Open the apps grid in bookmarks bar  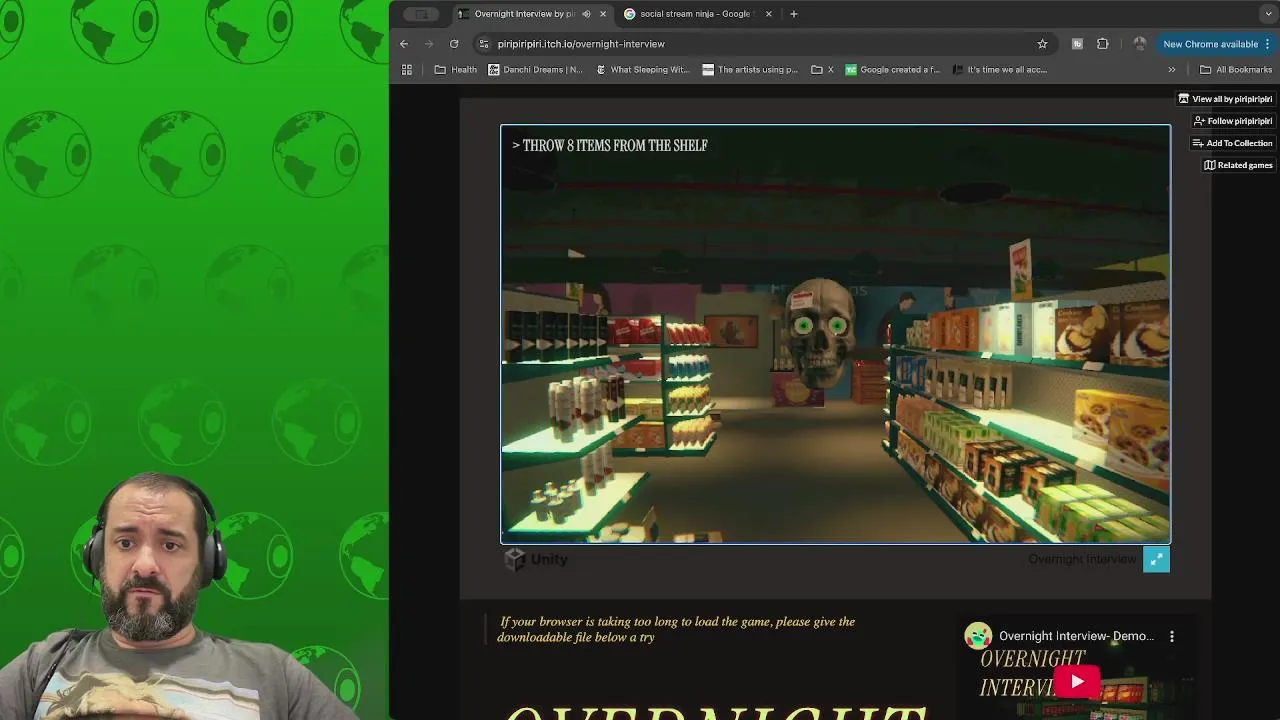(407, 70)
